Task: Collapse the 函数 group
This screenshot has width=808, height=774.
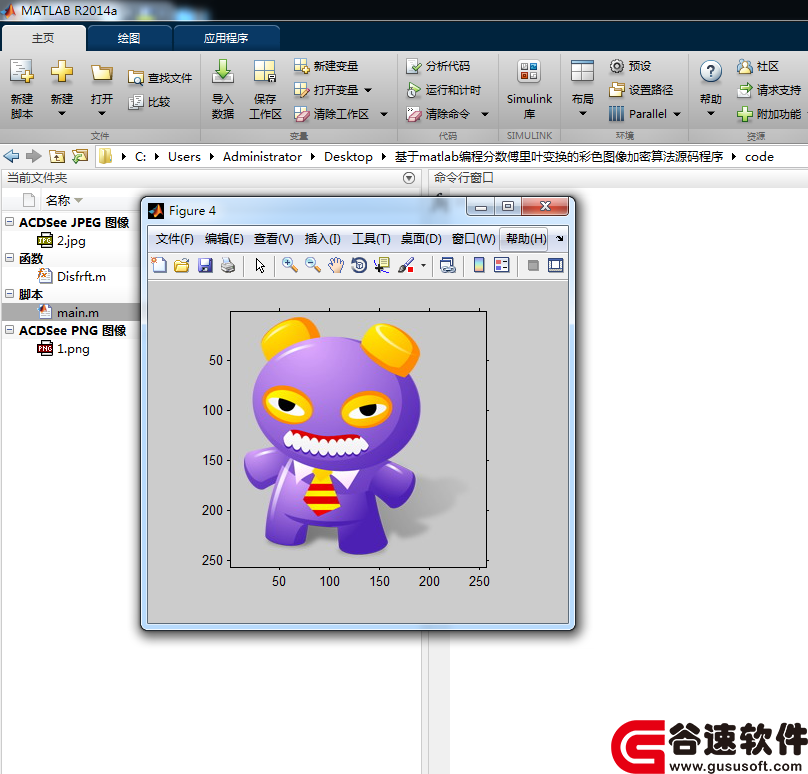Action: 9,258
